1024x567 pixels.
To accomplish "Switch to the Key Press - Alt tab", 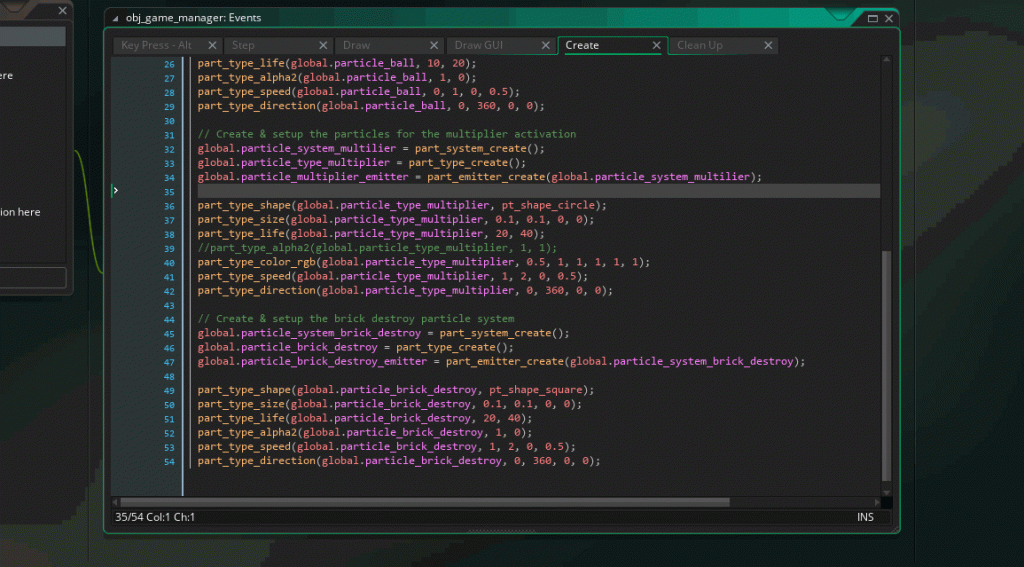I will click(157, 45).
